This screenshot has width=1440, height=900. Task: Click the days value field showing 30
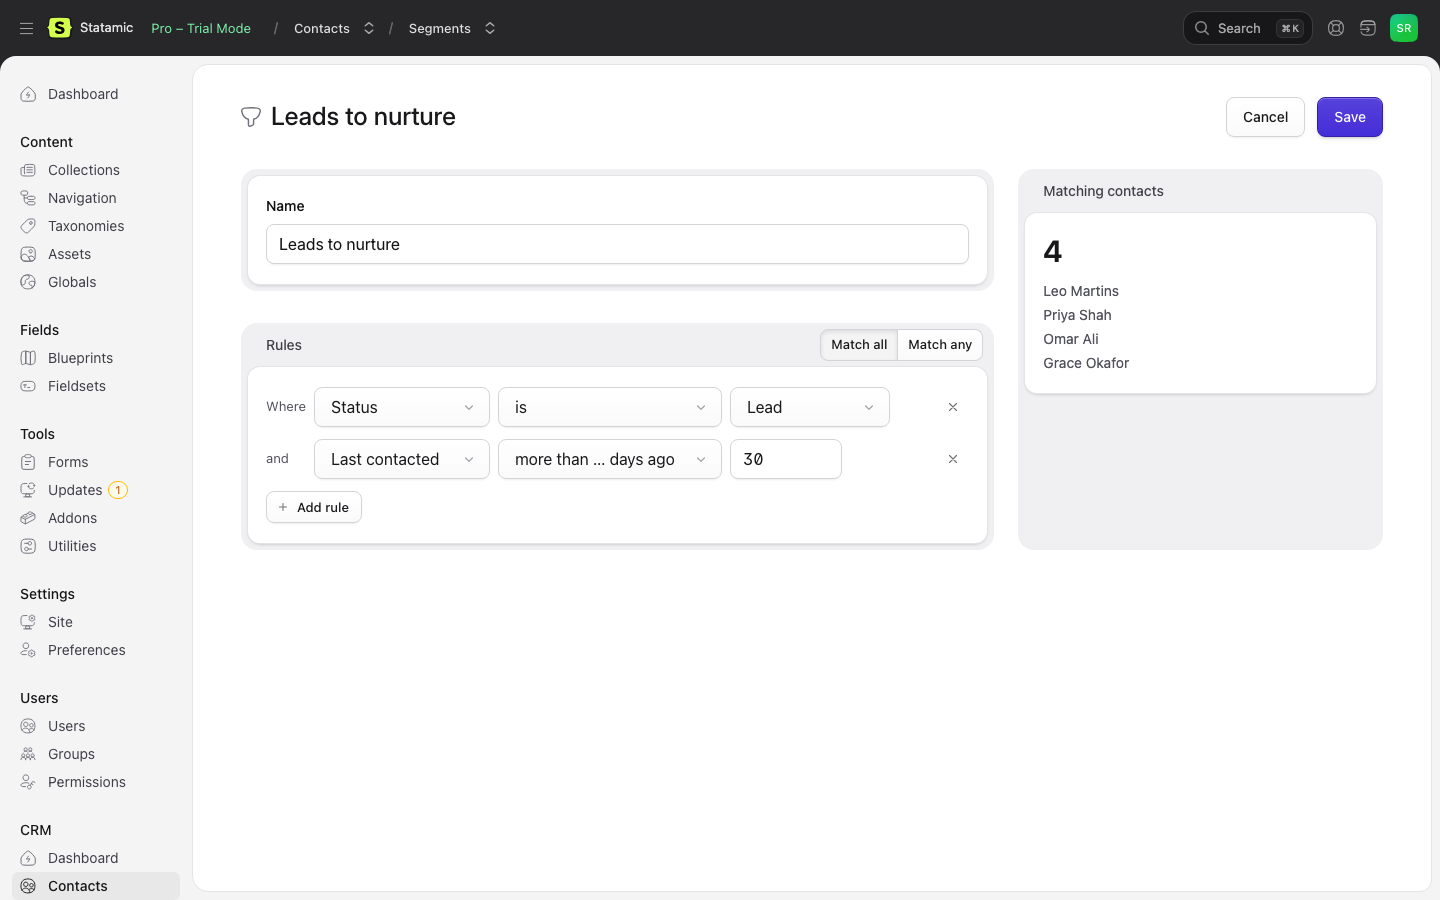pyautogui.click(x=786, y=459)
